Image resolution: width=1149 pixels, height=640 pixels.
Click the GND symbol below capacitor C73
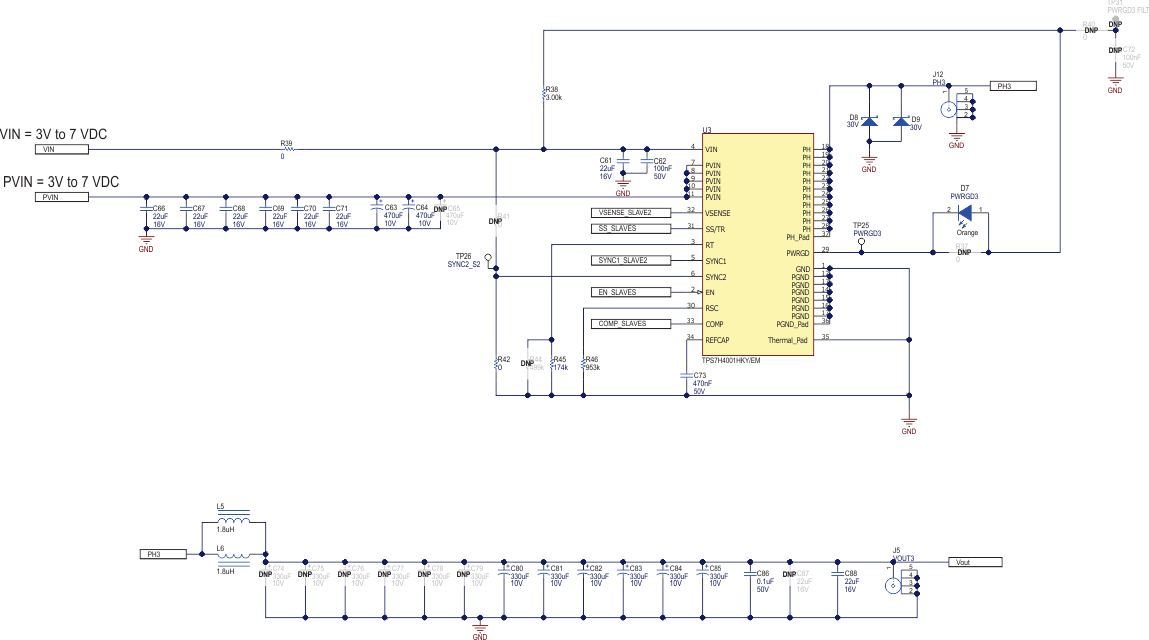click(908, 420)
